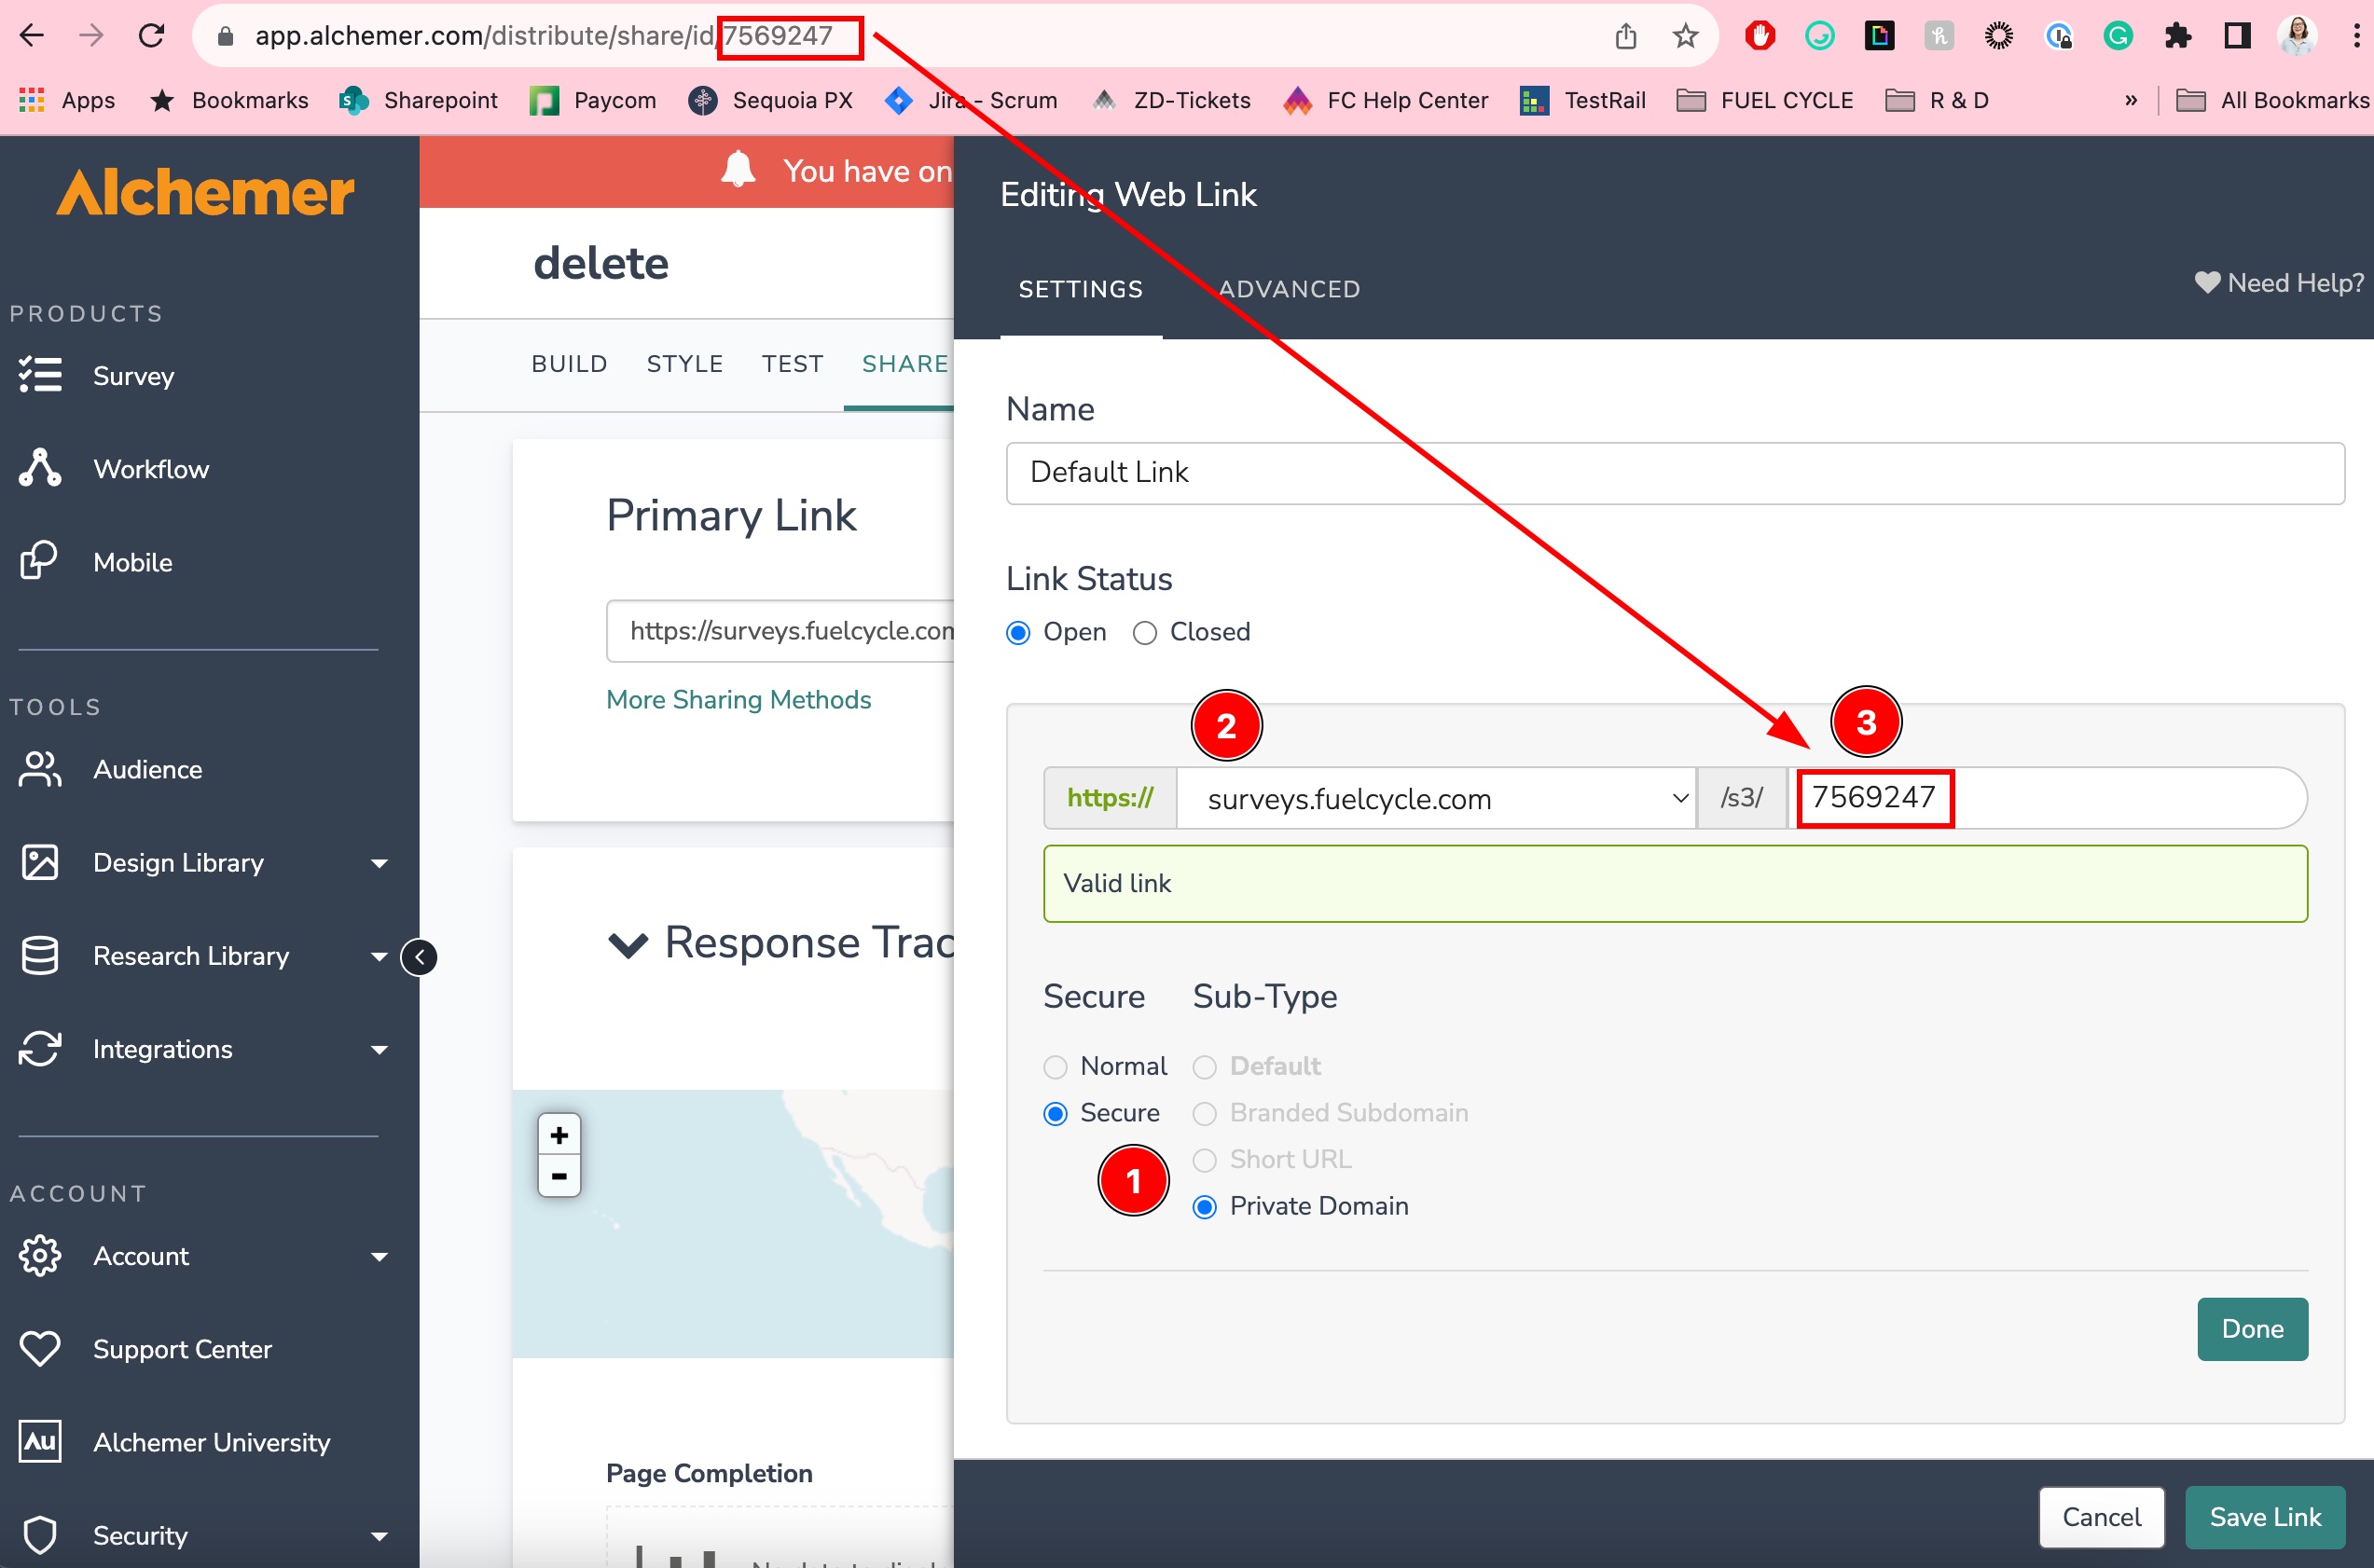Click the Save Link button
This screenshot has width=2374, height=1568.
2265,1517
